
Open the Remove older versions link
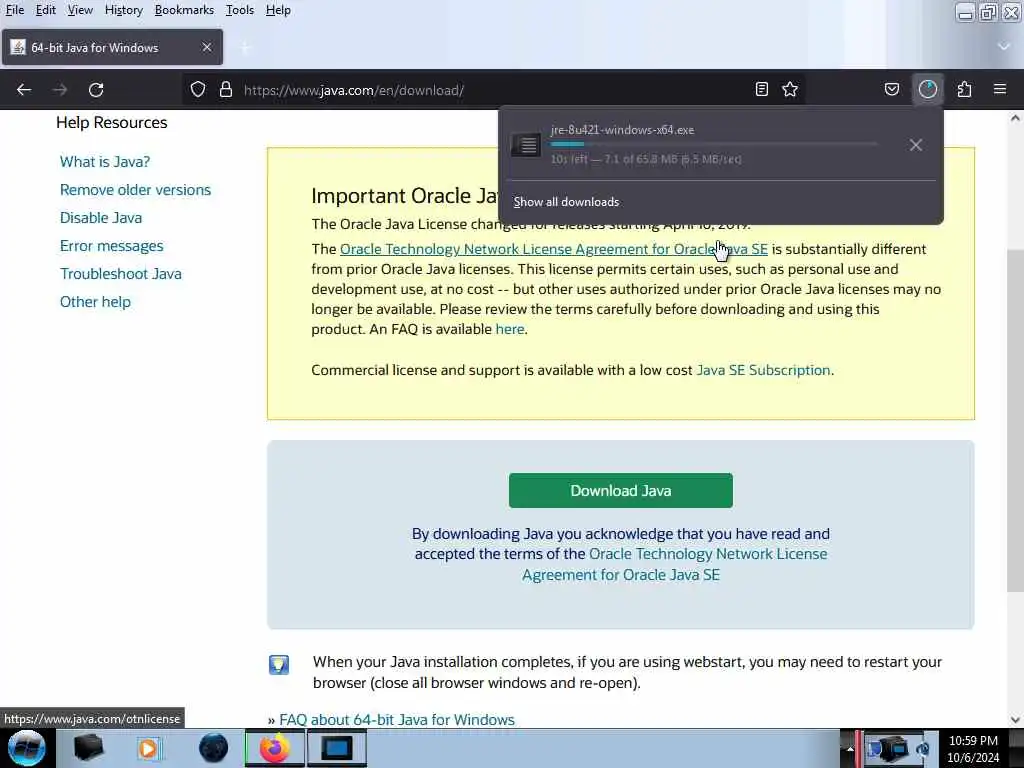[x=135, y=189]
